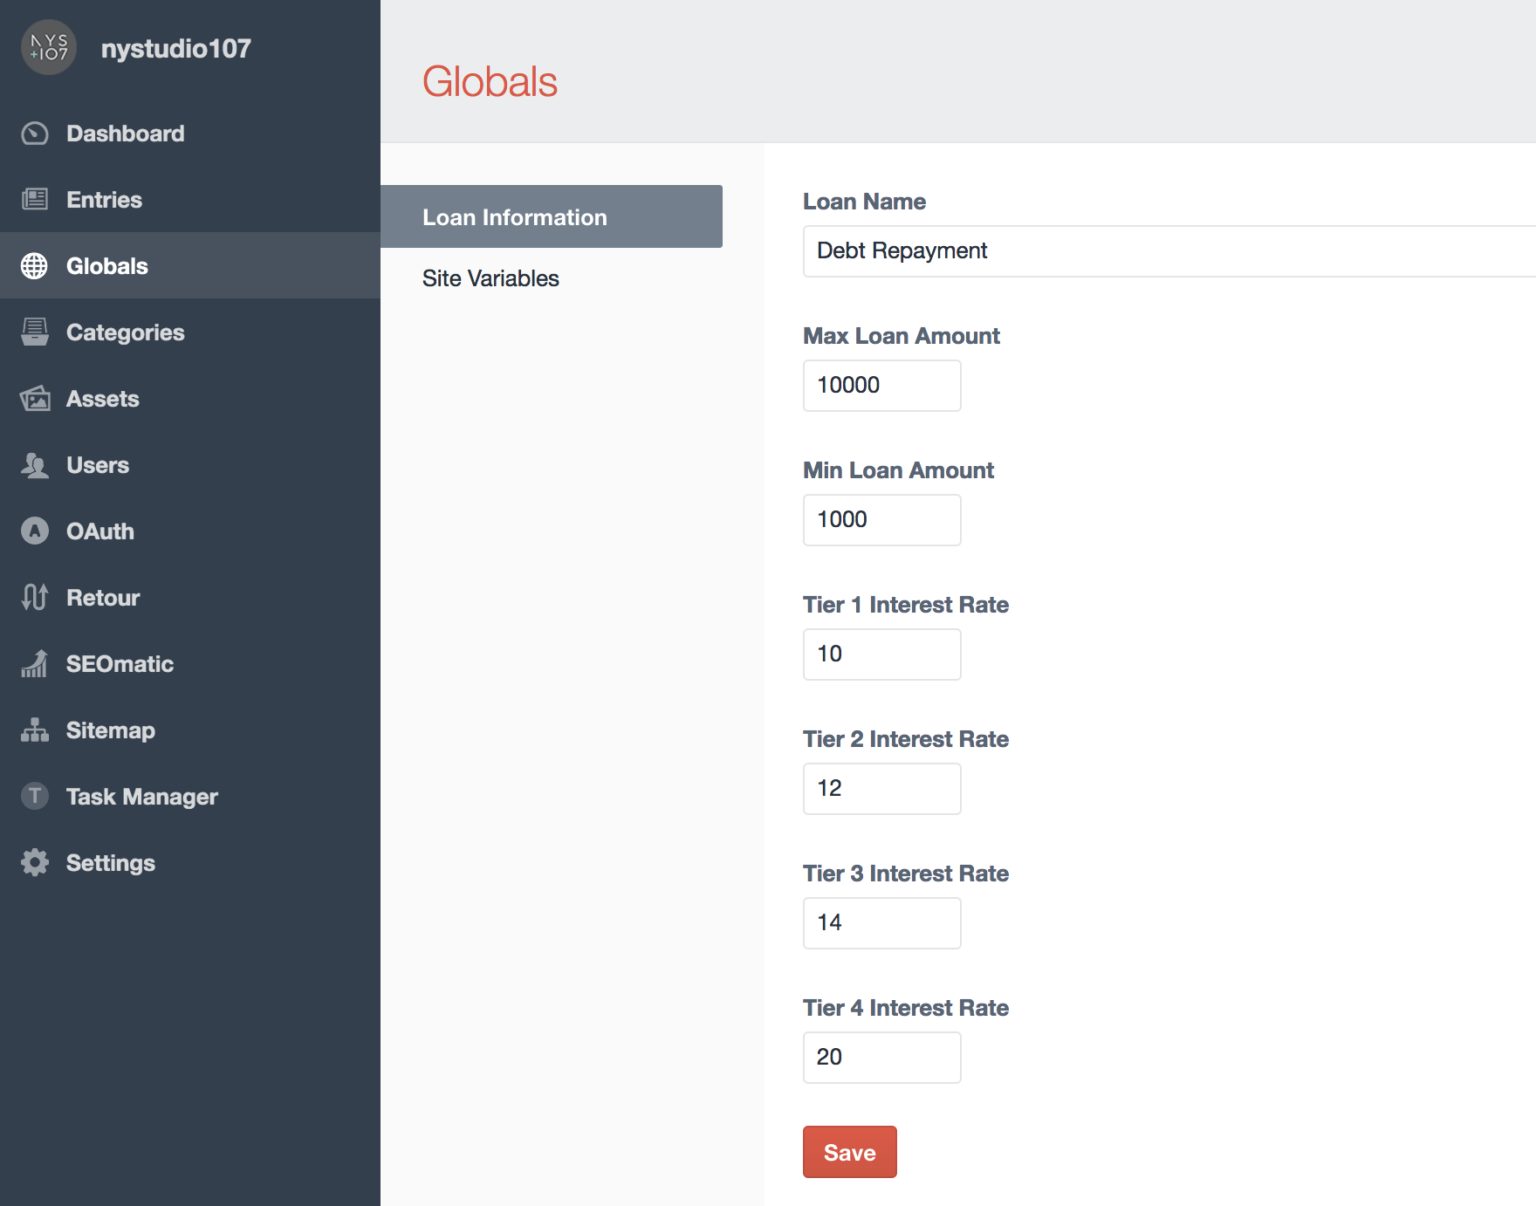Click the Categories stack icon
This screenshot has height=1206, width=1536.
pyautogui.click(x=35, y=332)
